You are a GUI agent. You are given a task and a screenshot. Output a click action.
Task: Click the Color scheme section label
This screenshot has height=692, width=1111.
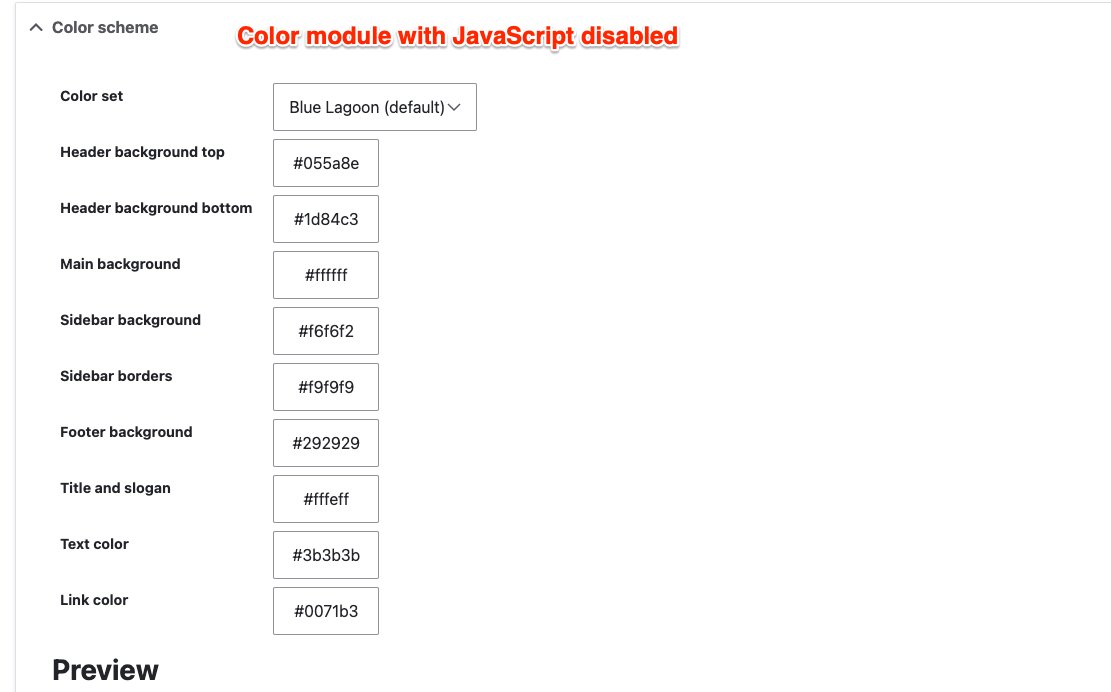103,28
